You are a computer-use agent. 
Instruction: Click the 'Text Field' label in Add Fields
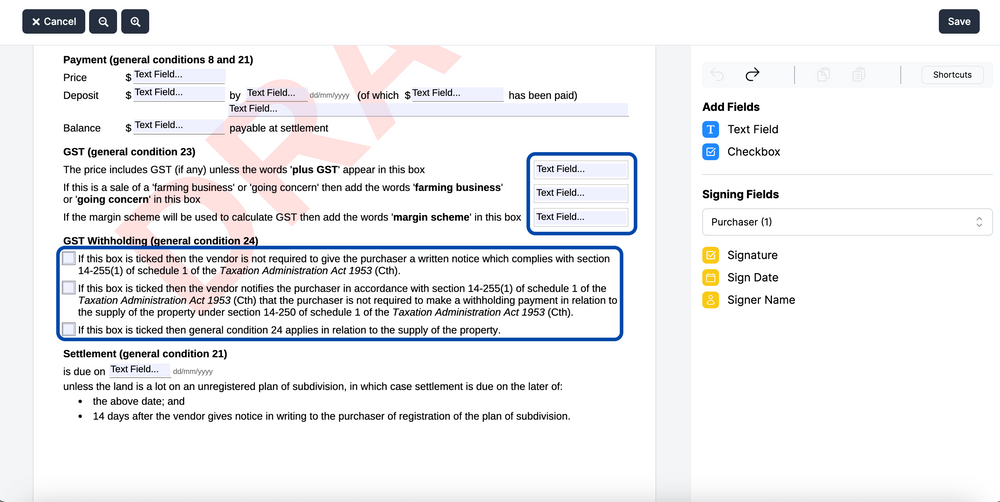[753, 129]
